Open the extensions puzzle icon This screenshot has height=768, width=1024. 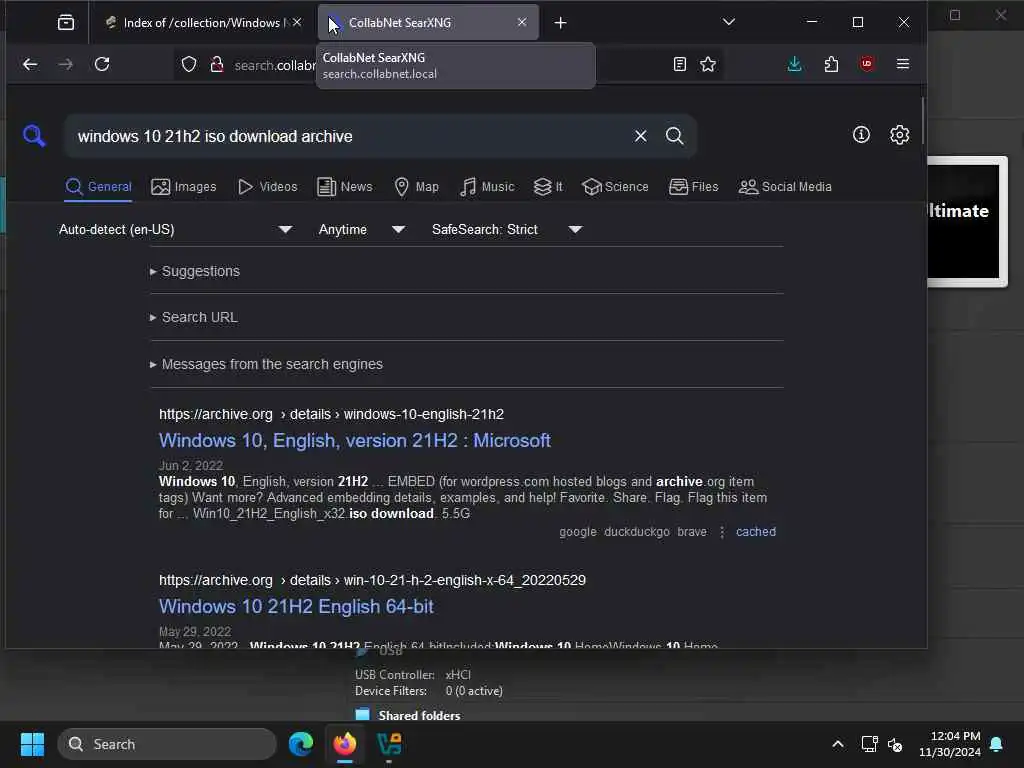pos(831,64)
